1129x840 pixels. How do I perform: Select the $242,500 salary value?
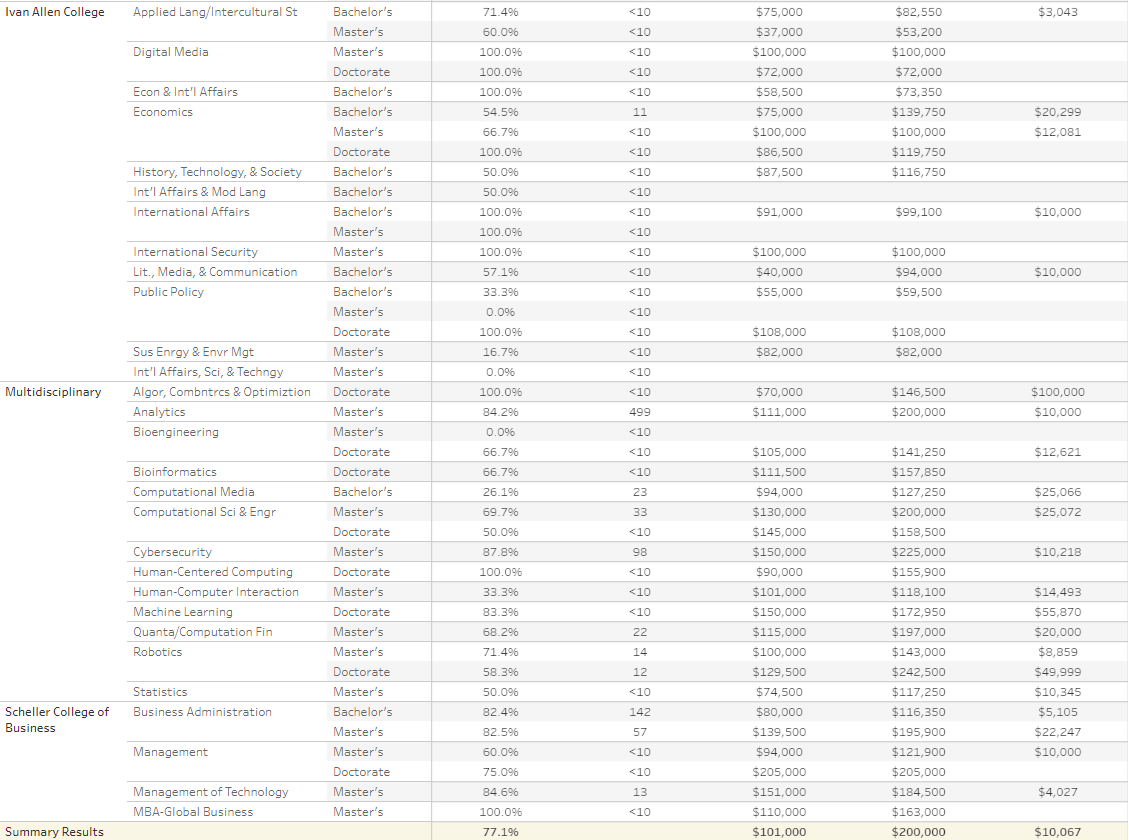[x=918, y=672]
